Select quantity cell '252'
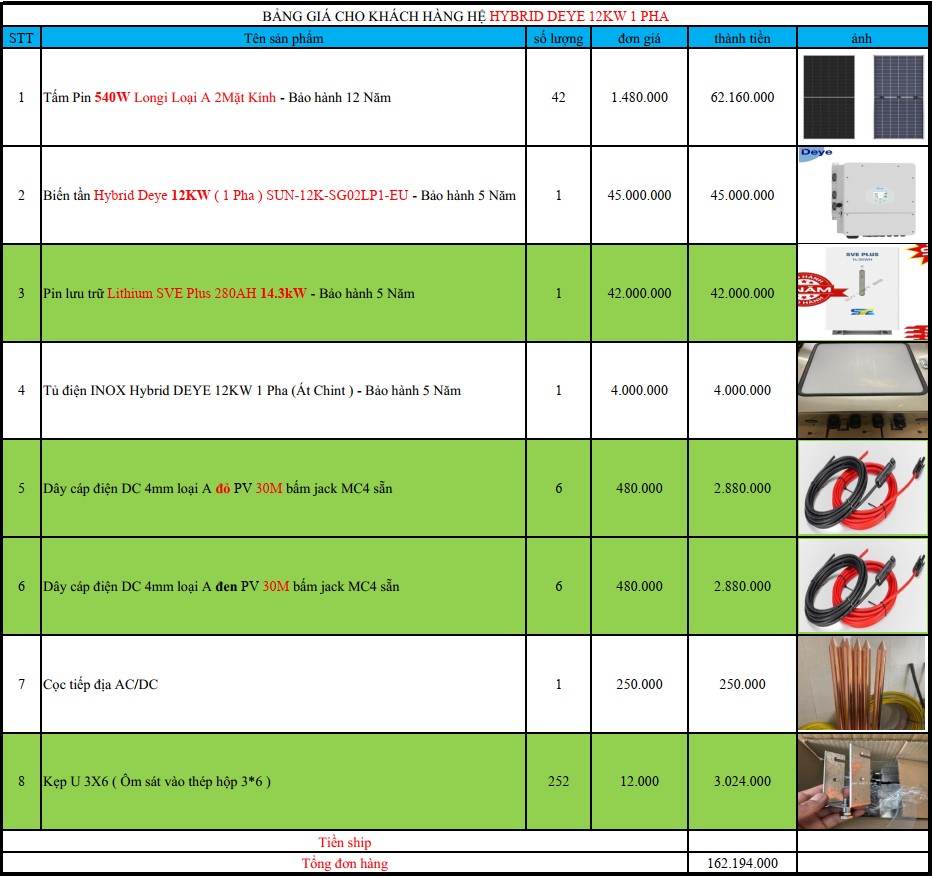This screenshot has height=877, width=933. pyautogui.click(x=558, y=781)
